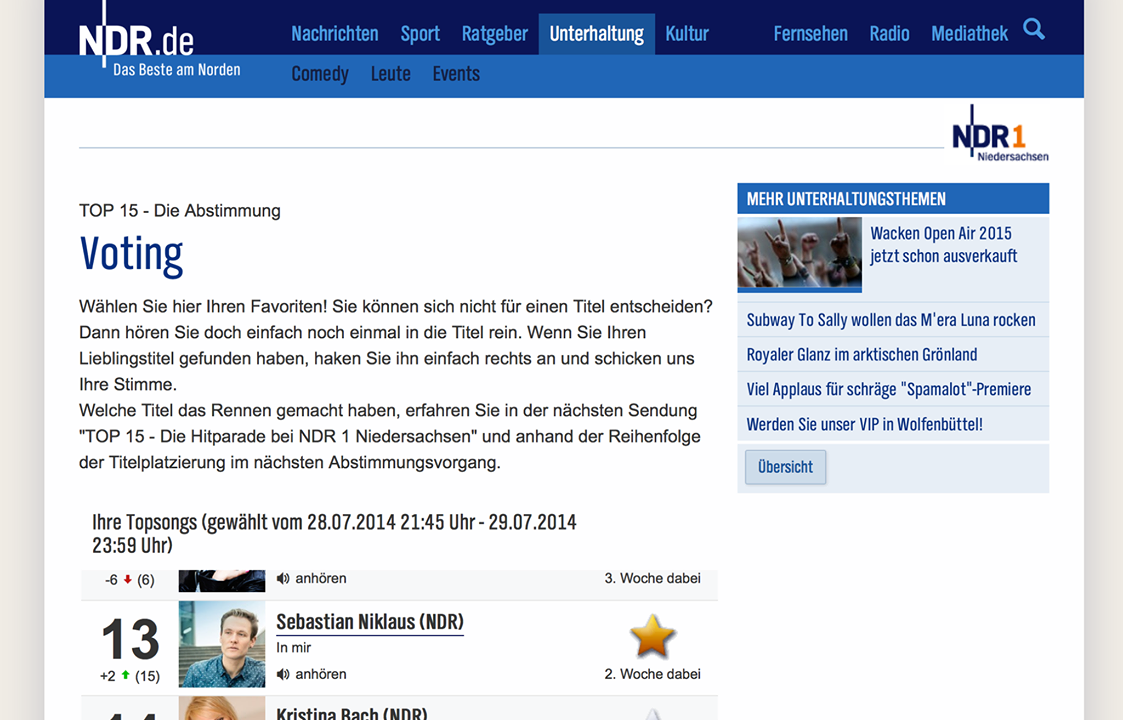The width and height of the screenshot is (1123, 720).
Task: Click the '+2 (15)' rank change text
Action: pyautogui.click(x=130, y=676)
